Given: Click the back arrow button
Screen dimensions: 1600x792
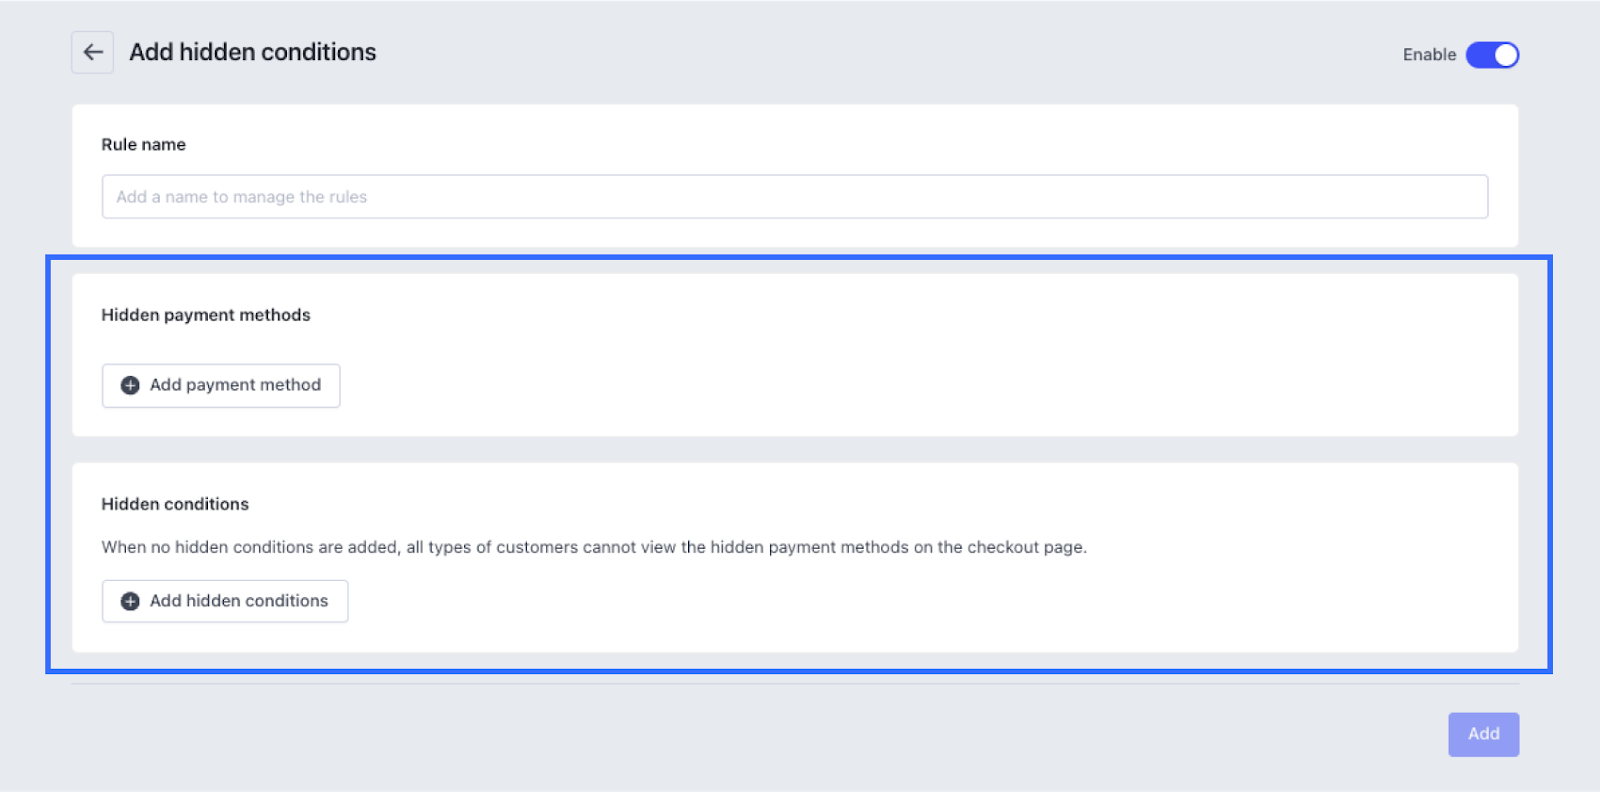Looking at the screenshot, I should tap(92, 52).
